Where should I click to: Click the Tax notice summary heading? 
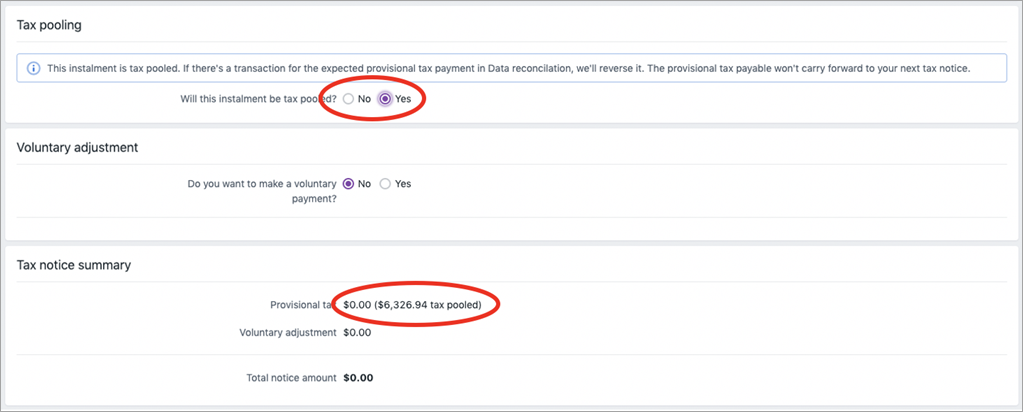[x=74, y=265]
